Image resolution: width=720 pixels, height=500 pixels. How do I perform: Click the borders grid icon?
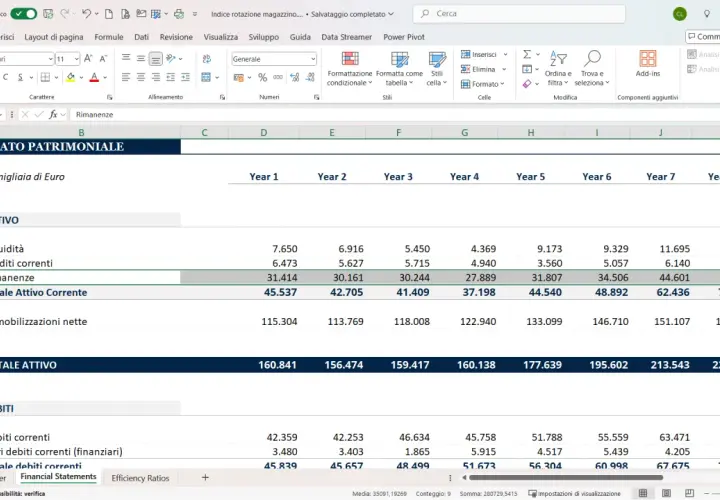pyautogui.click(x=45, y=77)
